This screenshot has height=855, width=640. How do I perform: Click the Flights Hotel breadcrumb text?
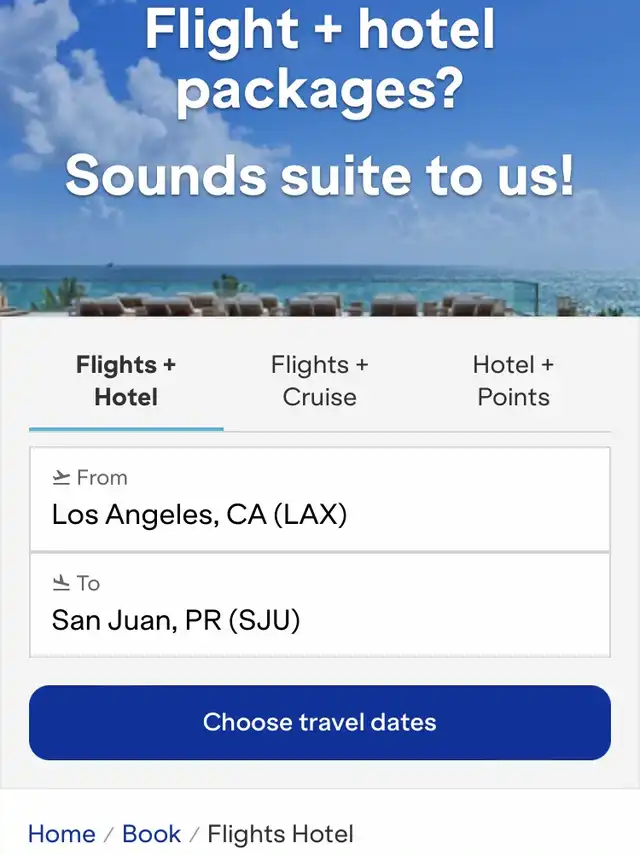(281, 834)
